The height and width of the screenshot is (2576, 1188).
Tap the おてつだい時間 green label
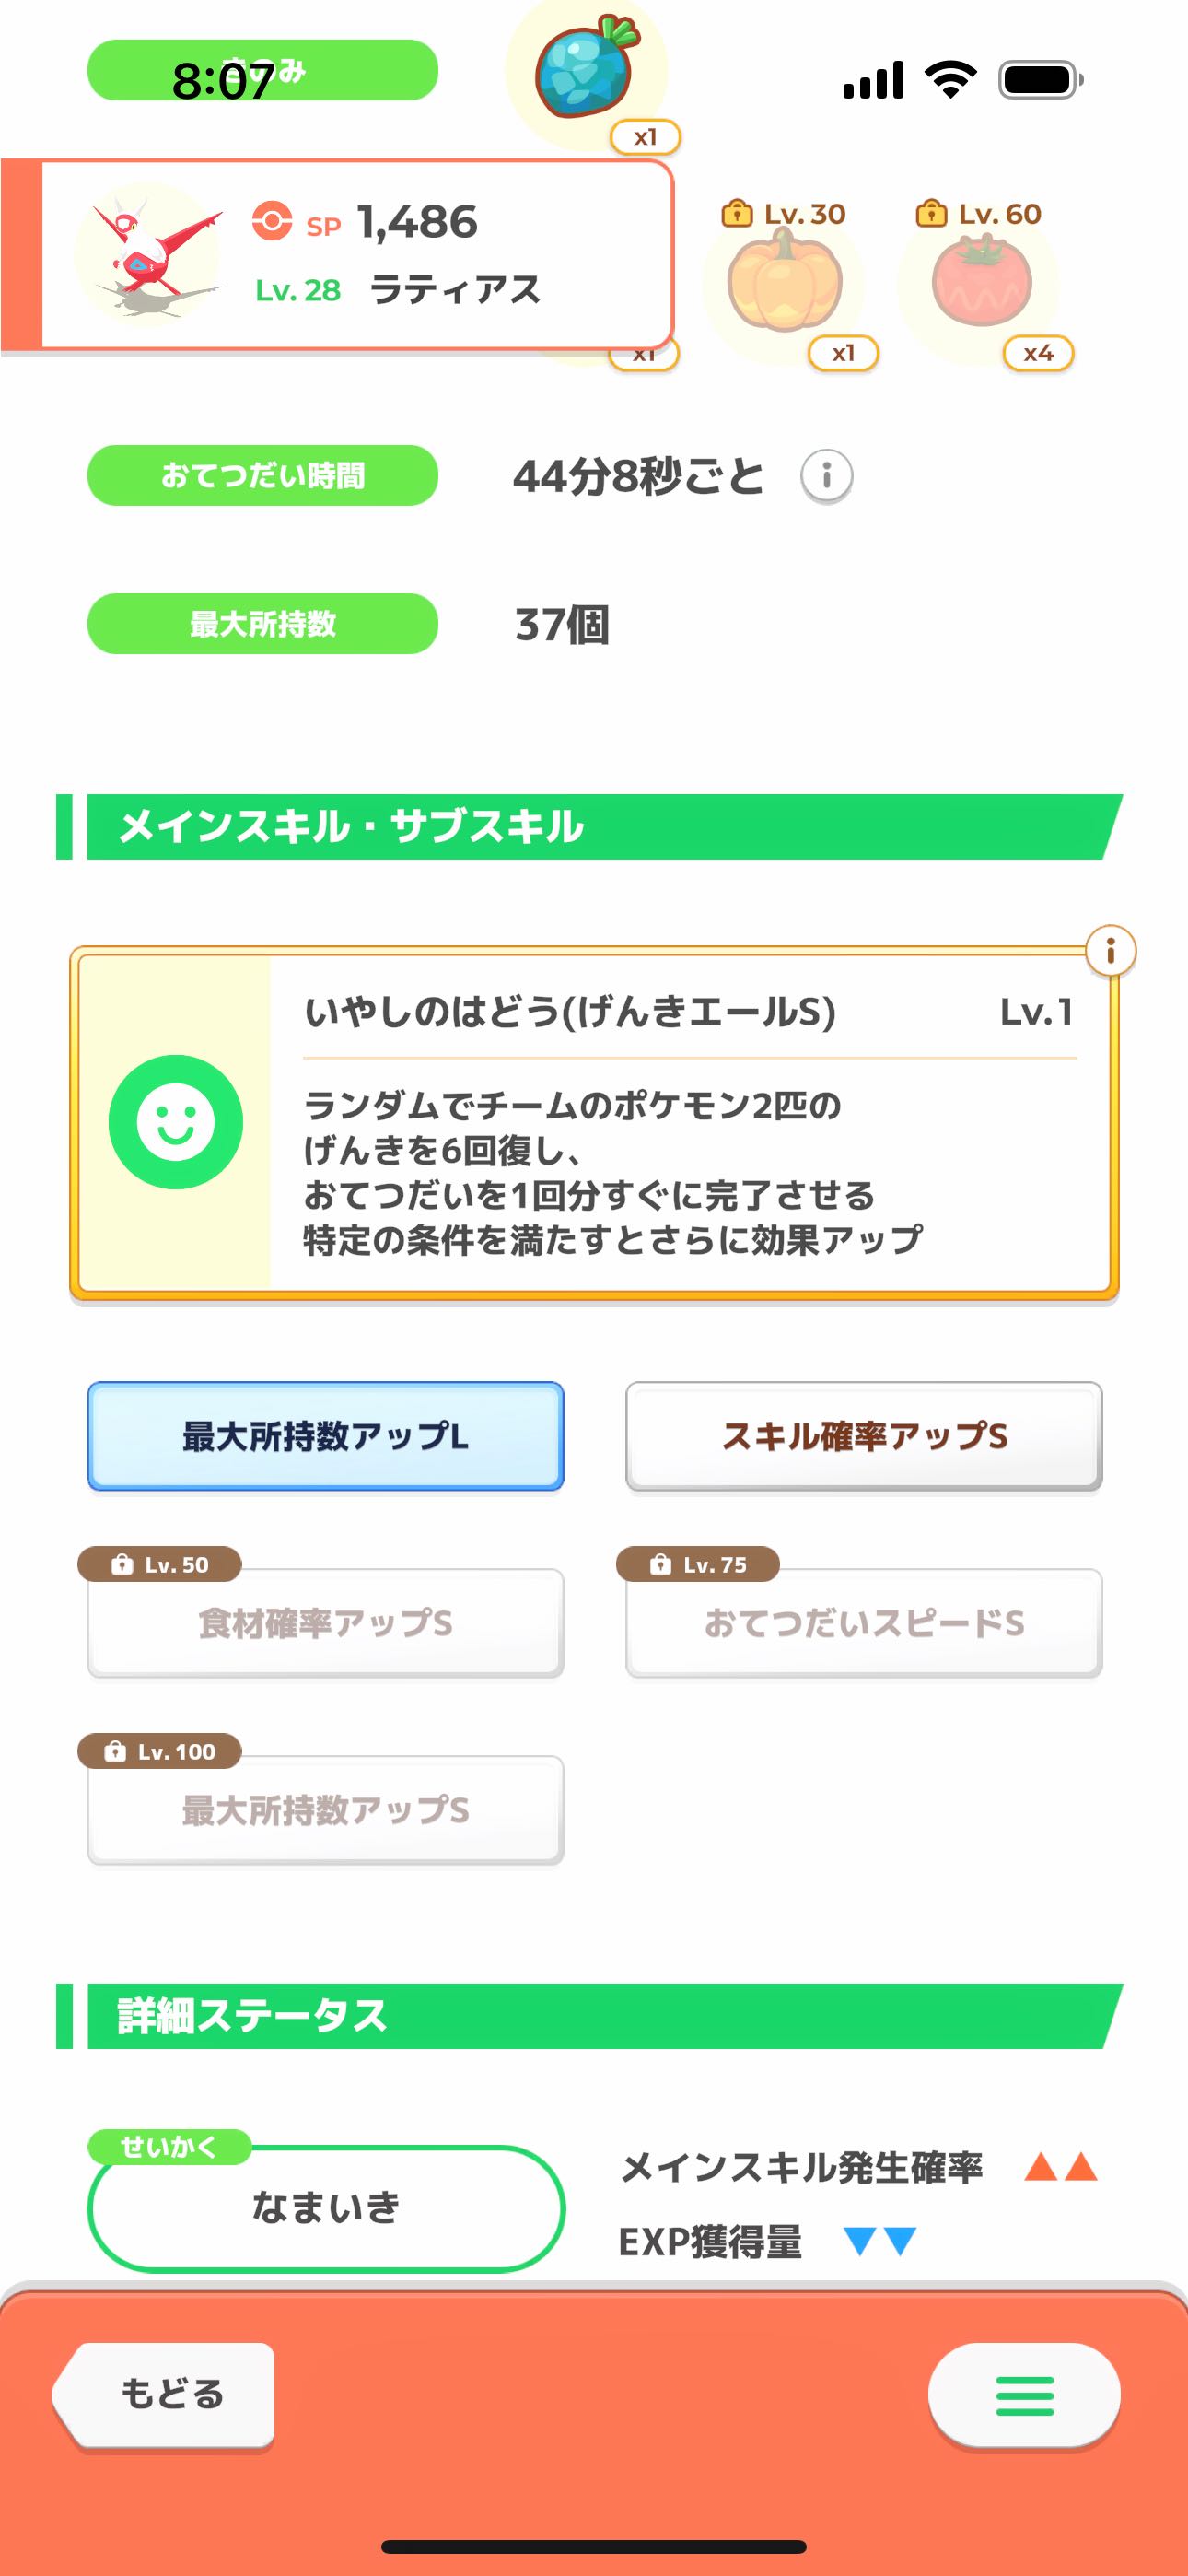pos(263,476)
